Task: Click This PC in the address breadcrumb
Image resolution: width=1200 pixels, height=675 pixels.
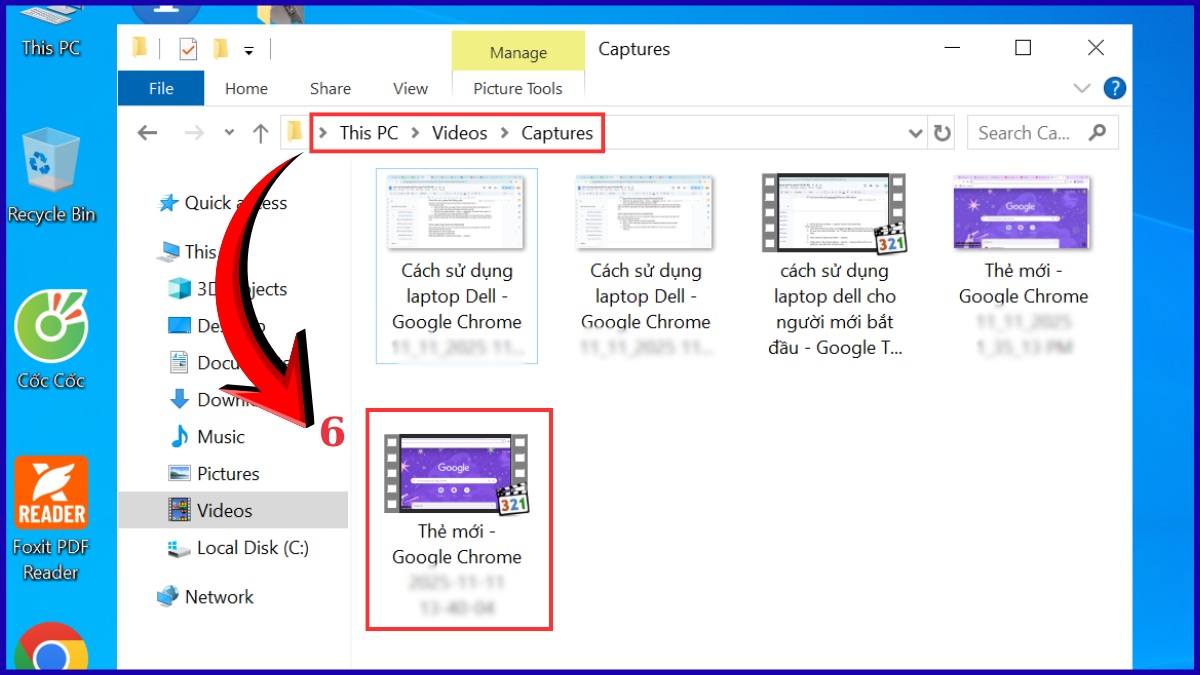Action: [x=369, y=133]
